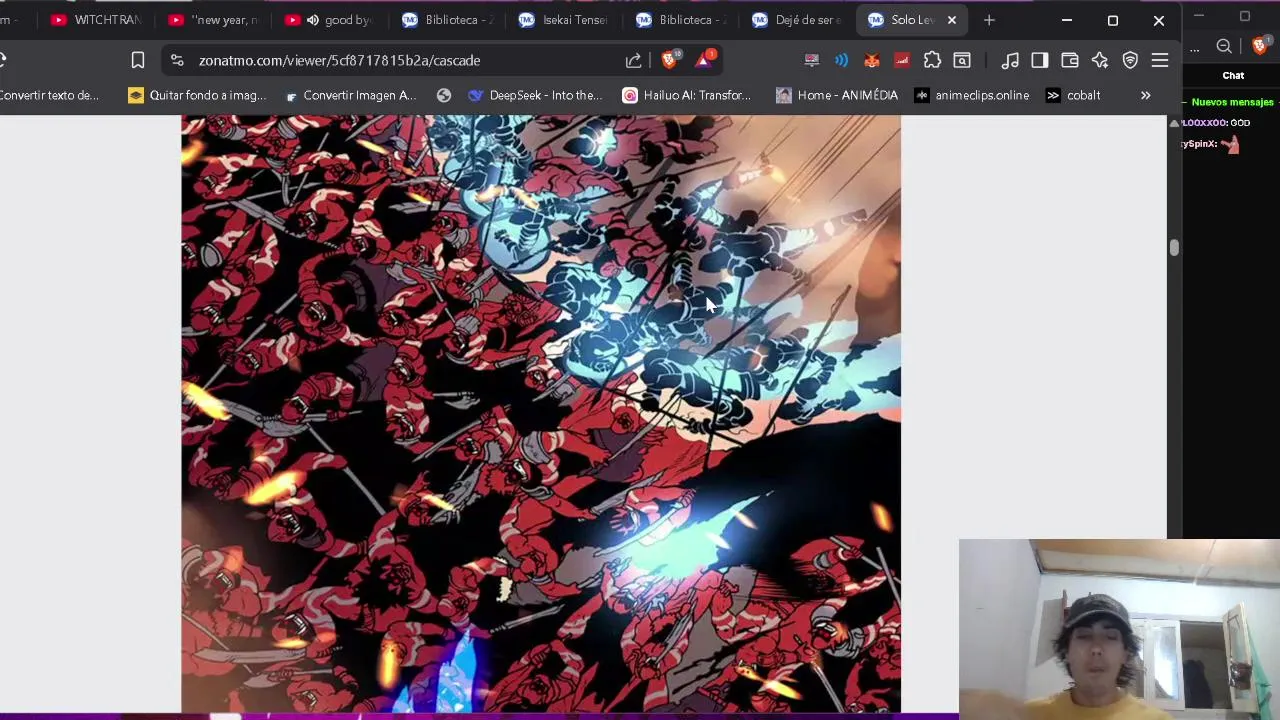The image size is (1280, 720).
Task: Click the page vertical scrollbar thumb
Action: tap(1174, 248)
